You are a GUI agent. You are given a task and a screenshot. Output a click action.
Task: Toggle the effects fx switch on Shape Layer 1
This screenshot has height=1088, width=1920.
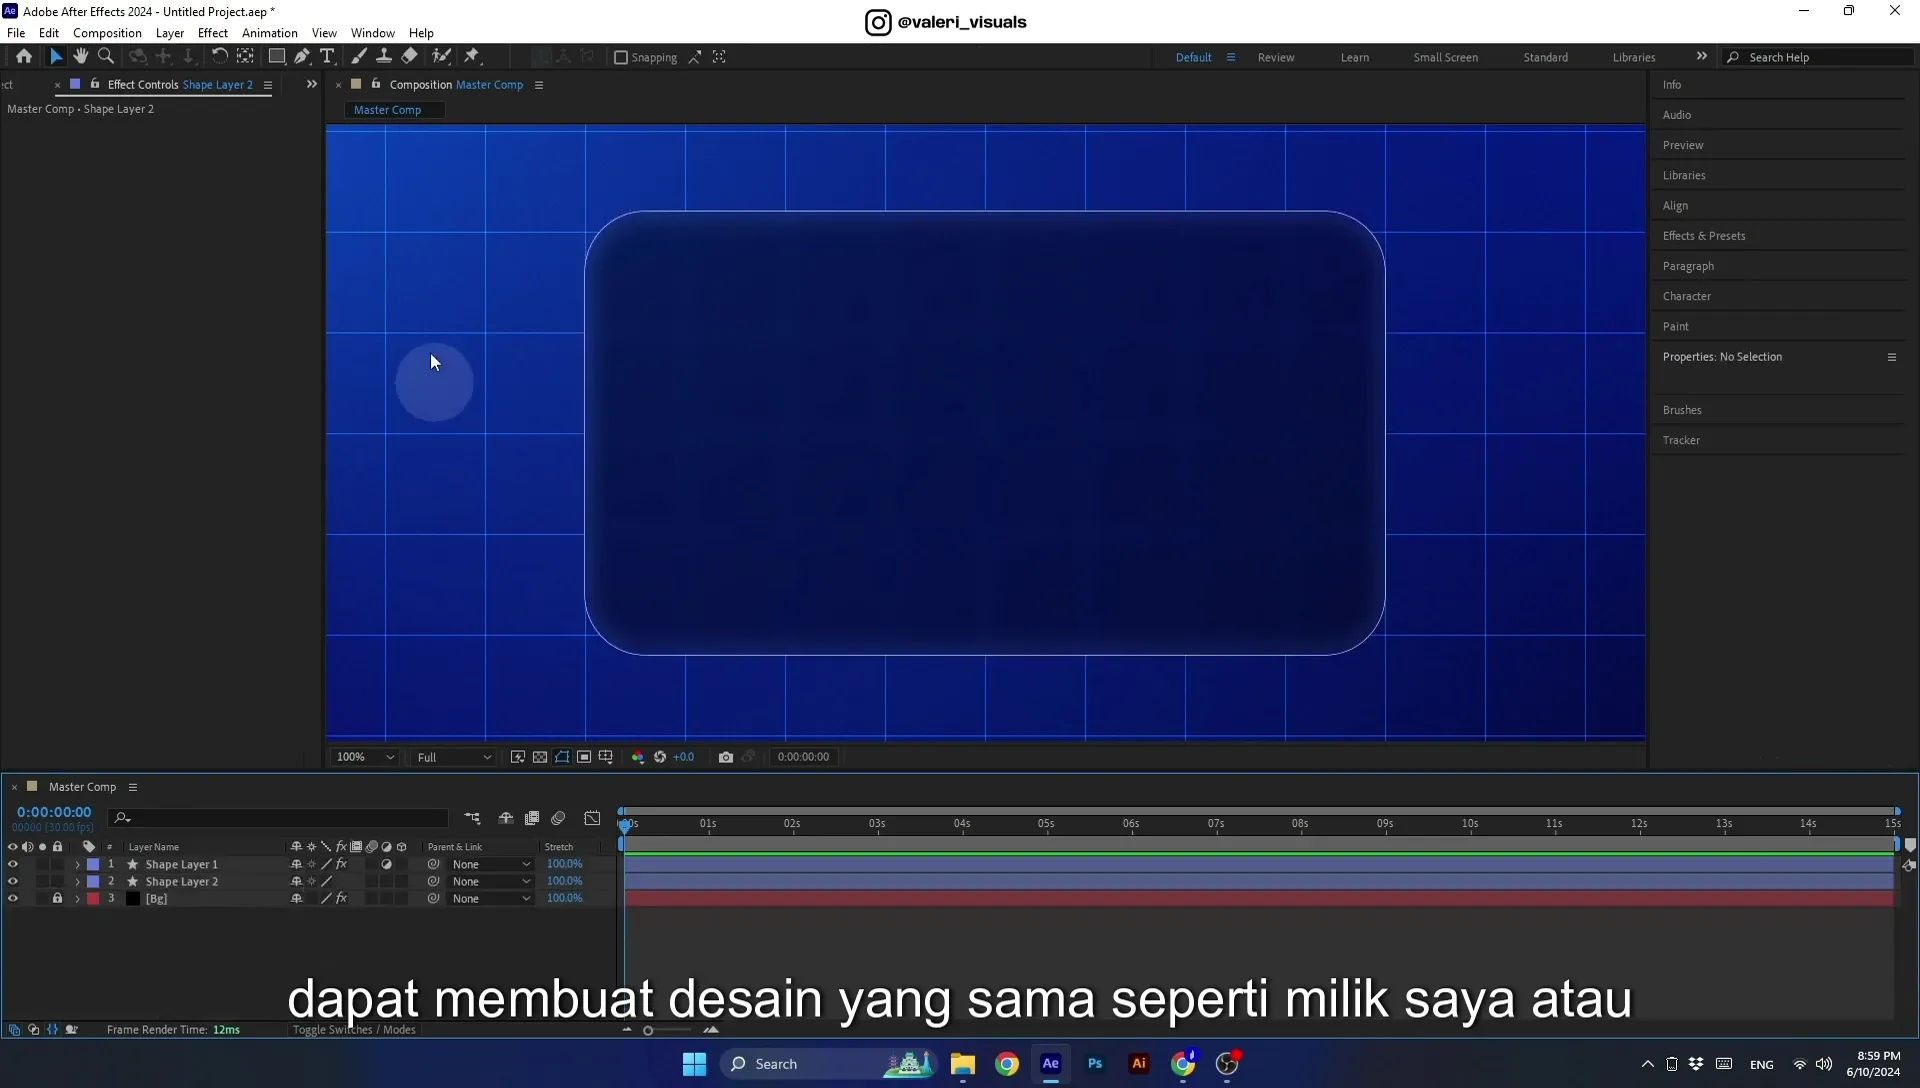[x=342, y=865]
